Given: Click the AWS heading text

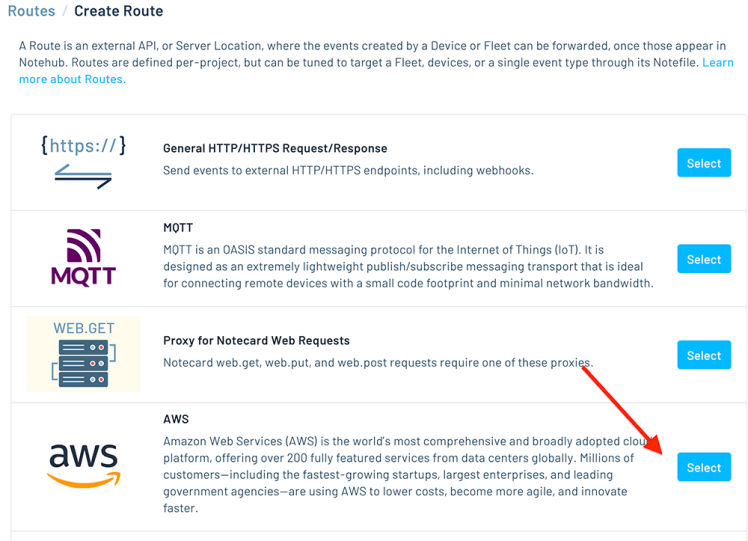Looking at the screenshot, I should tap(176, 419).
